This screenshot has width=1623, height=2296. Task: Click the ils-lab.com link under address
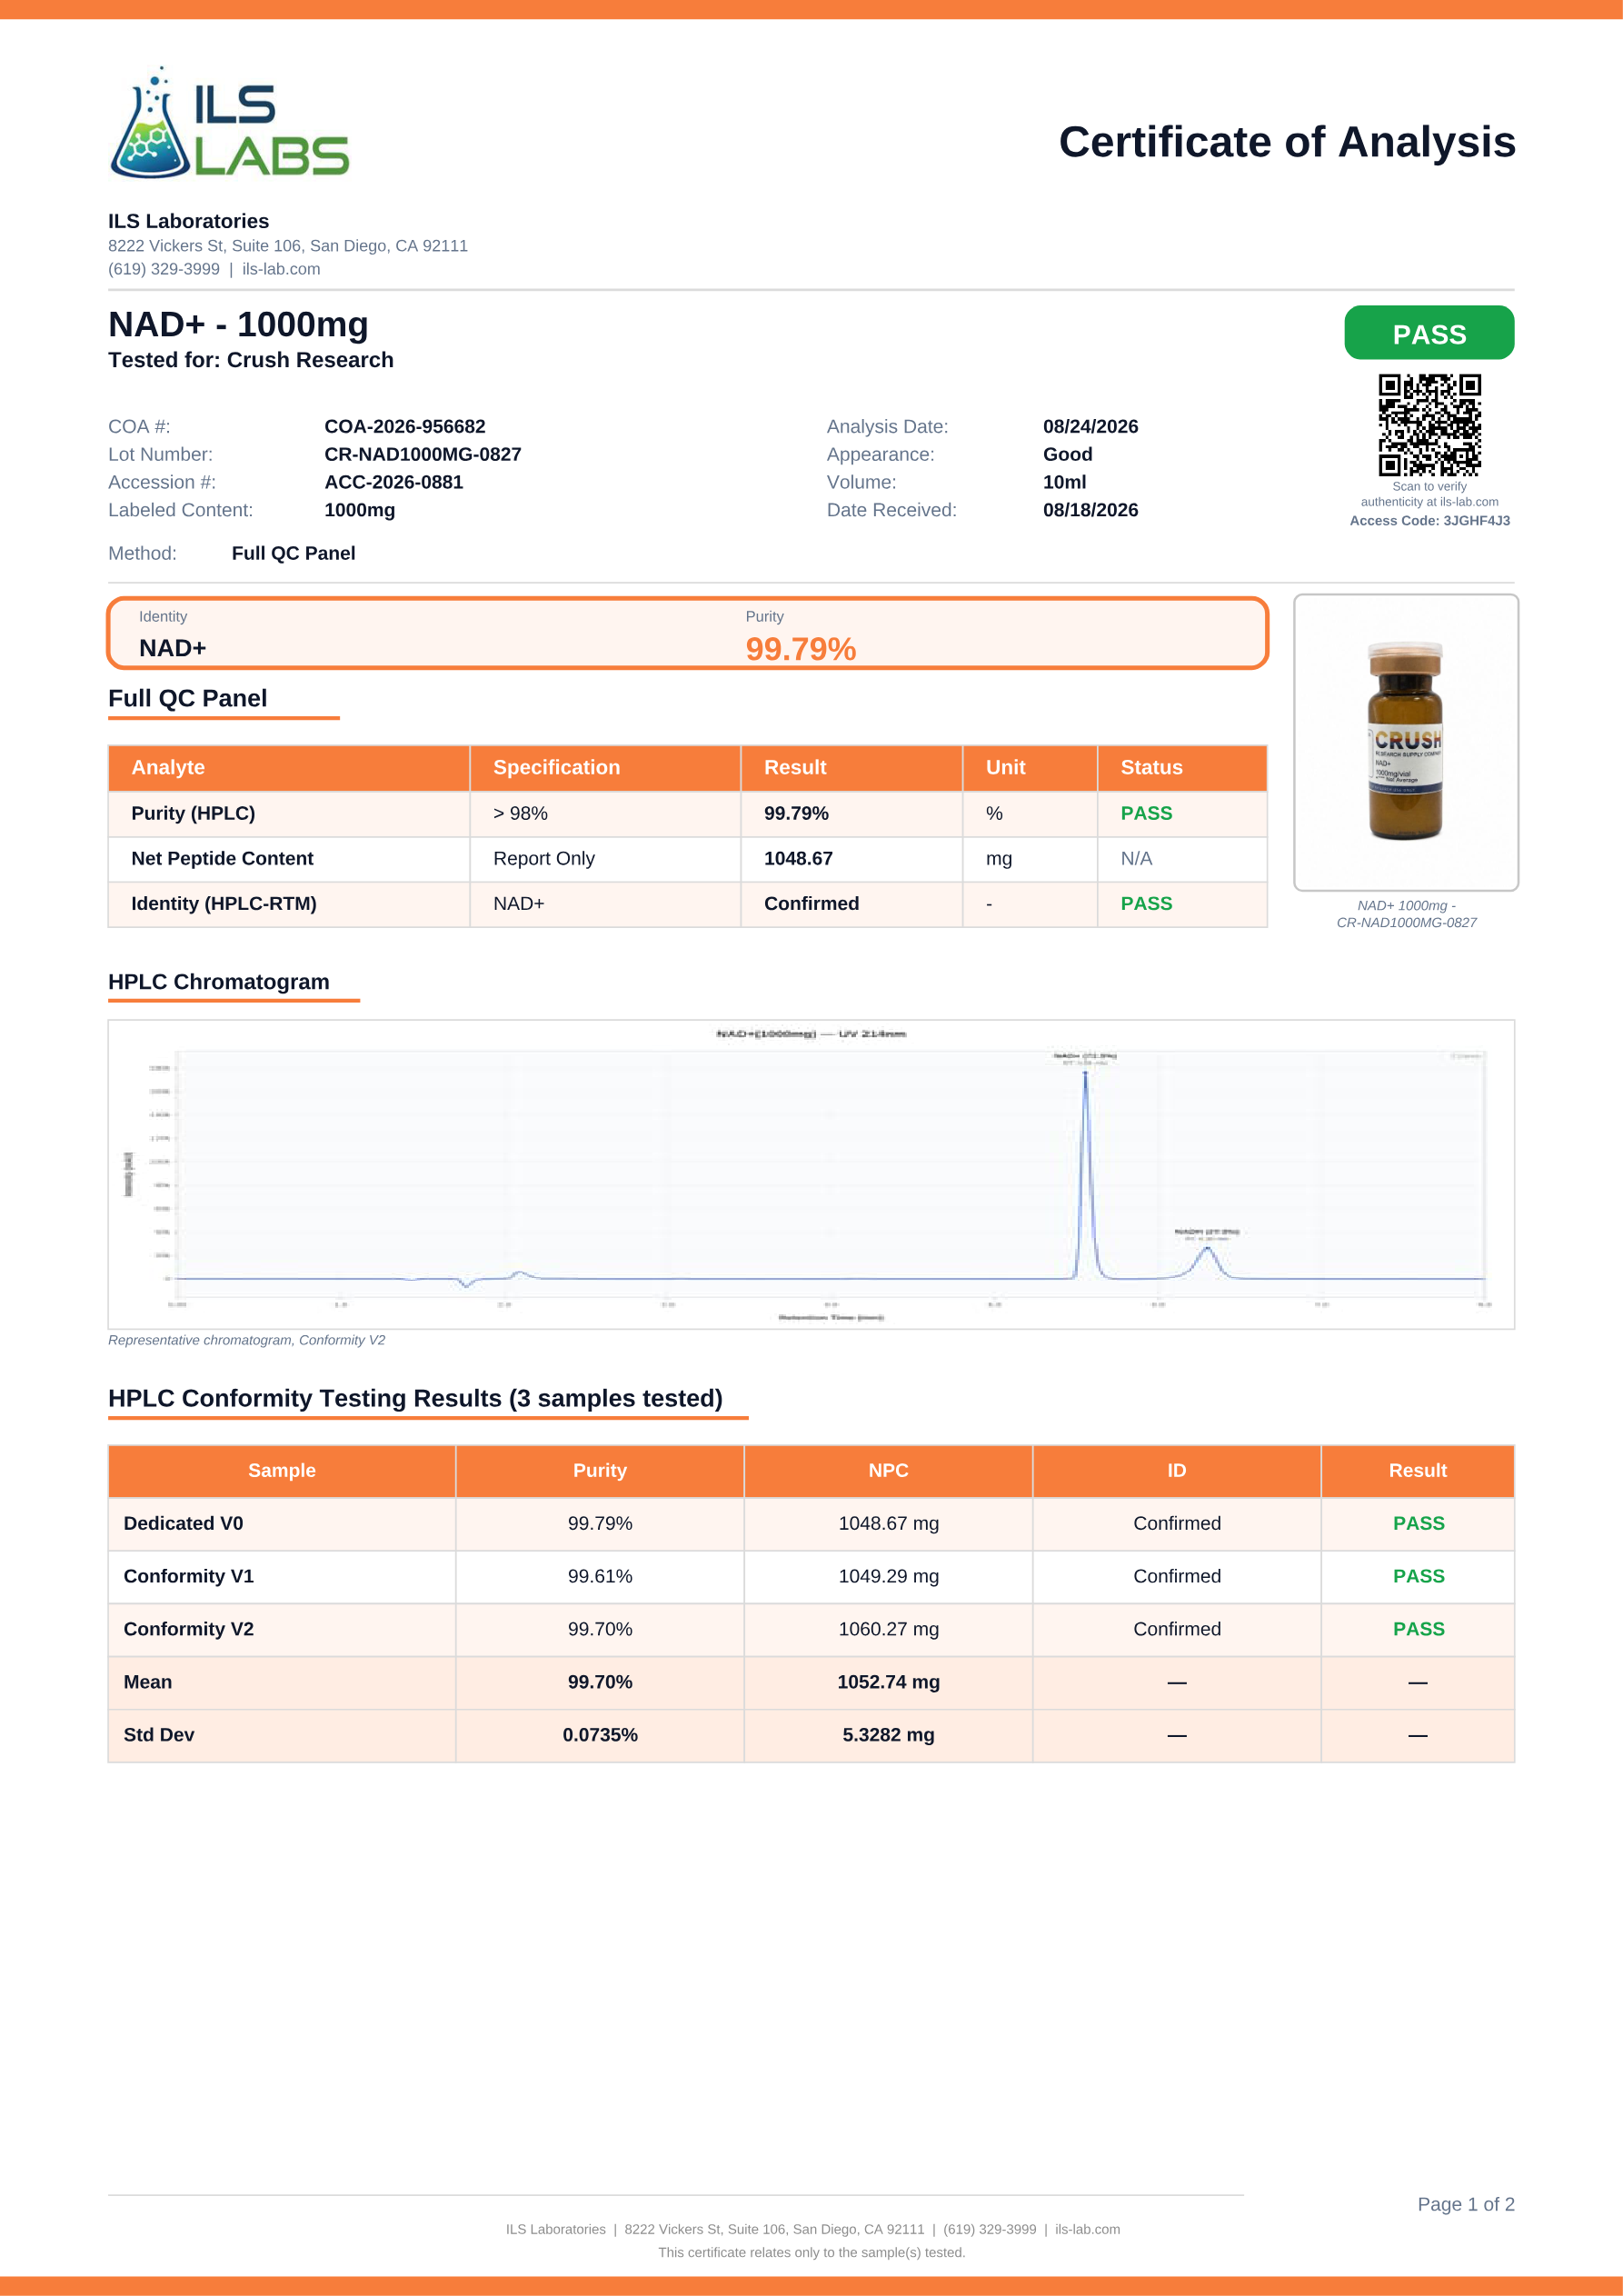281,269
